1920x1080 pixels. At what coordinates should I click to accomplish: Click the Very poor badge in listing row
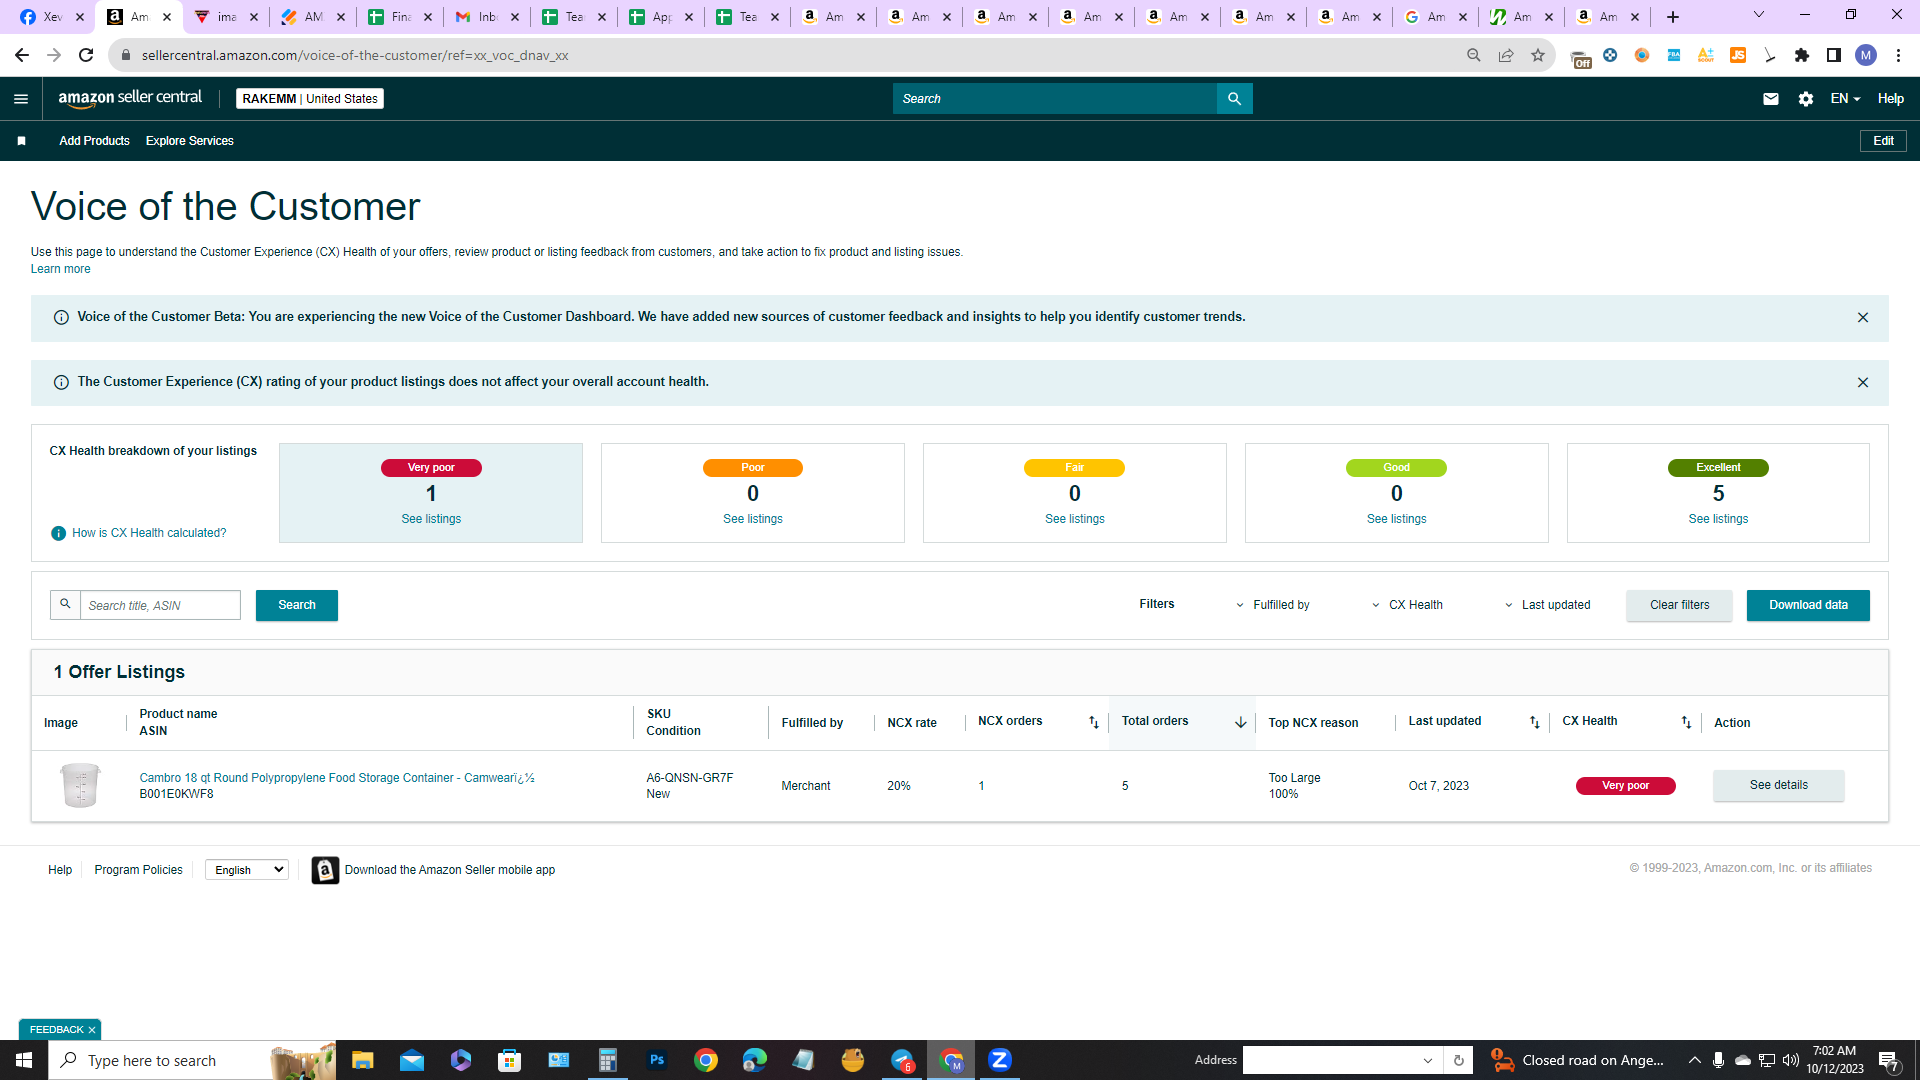click(1625, 786)
